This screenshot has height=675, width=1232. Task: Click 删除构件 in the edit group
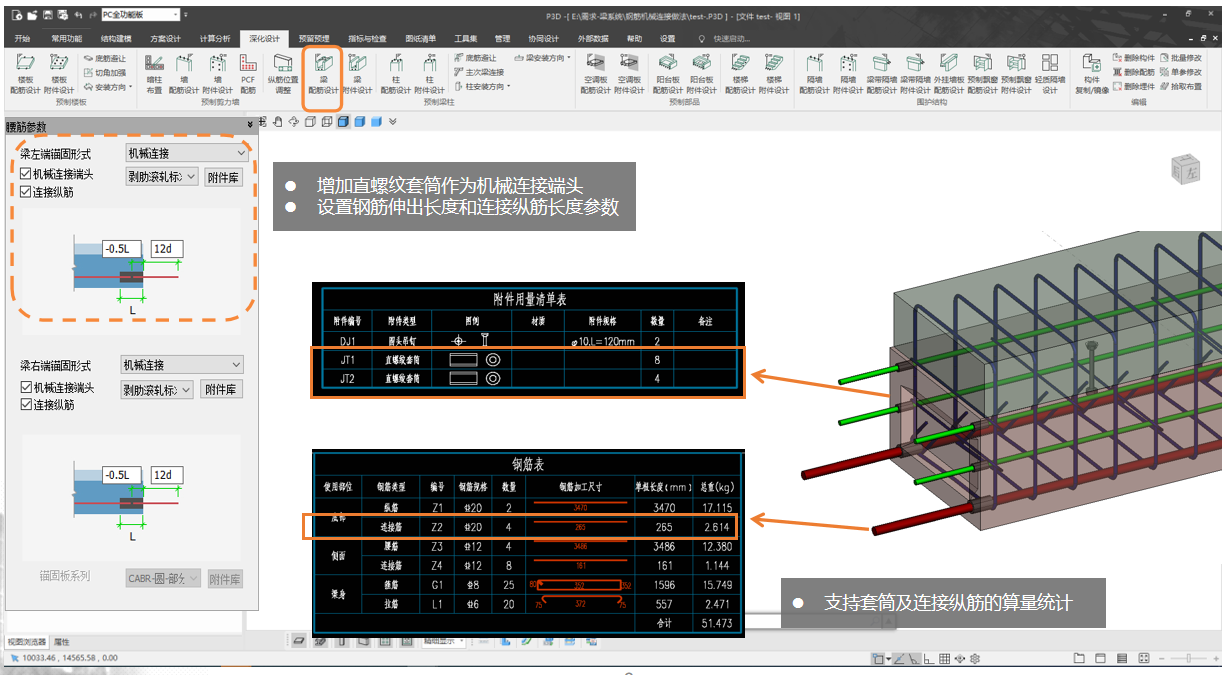[x=1133, y=58]
